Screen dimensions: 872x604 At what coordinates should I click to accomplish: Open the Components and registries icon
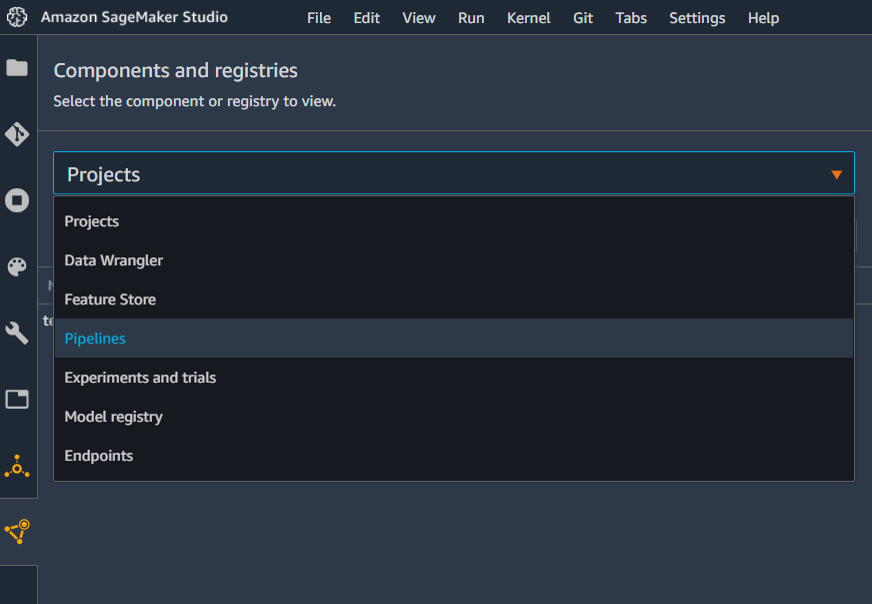(x=17, y=532)
